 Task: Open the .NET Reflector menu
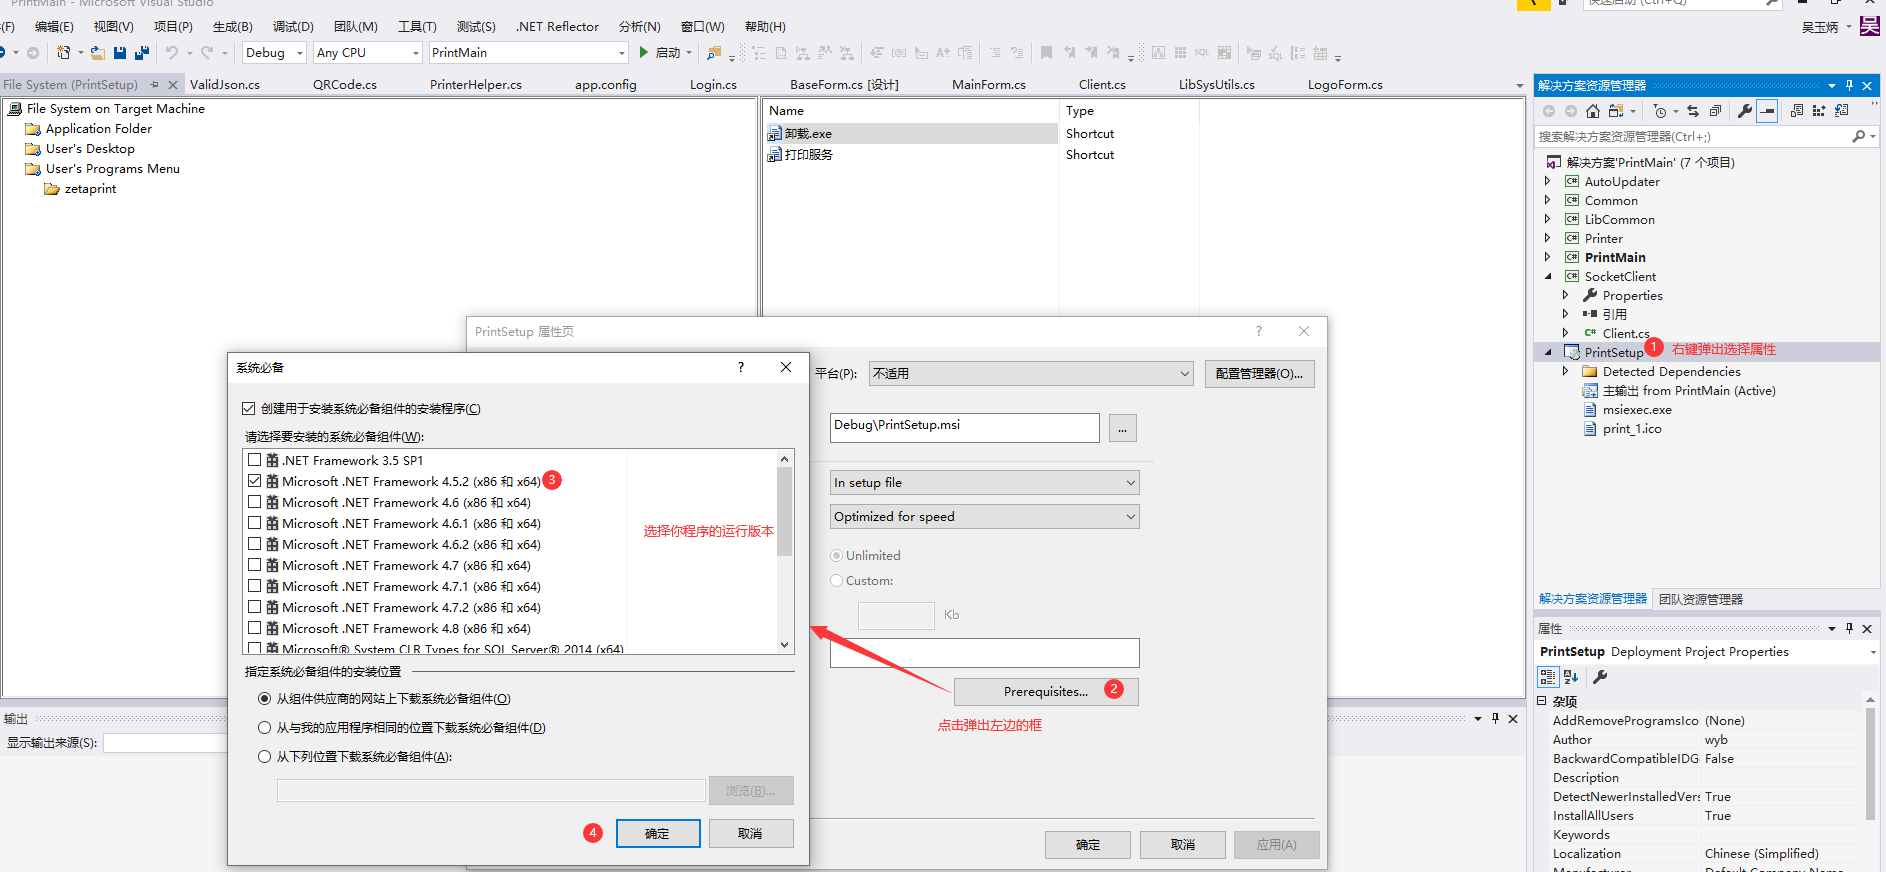(x=557, y=27)
